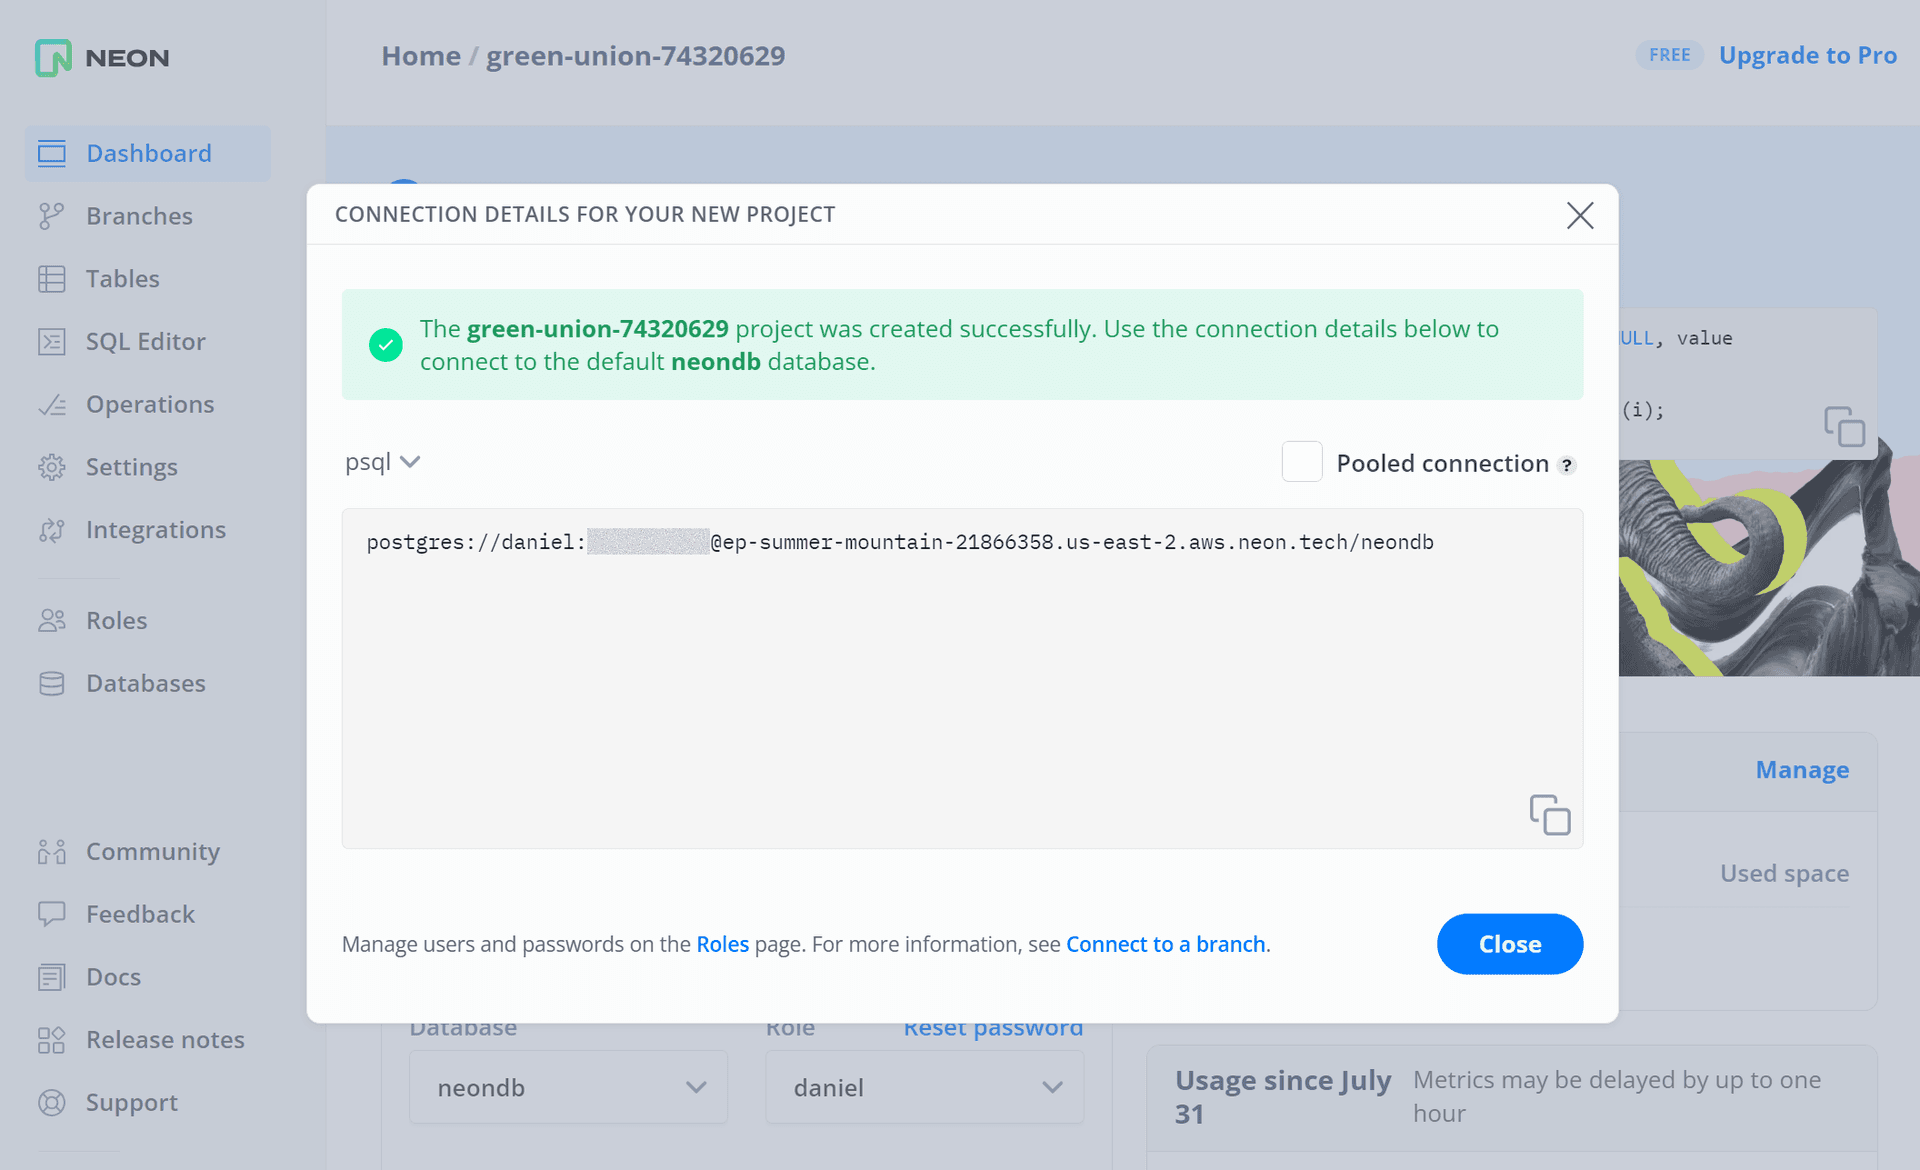Click the Roles people icon
This screenshot has width=1920, height=1170.
pyautogui.click(x=52, y=621)
